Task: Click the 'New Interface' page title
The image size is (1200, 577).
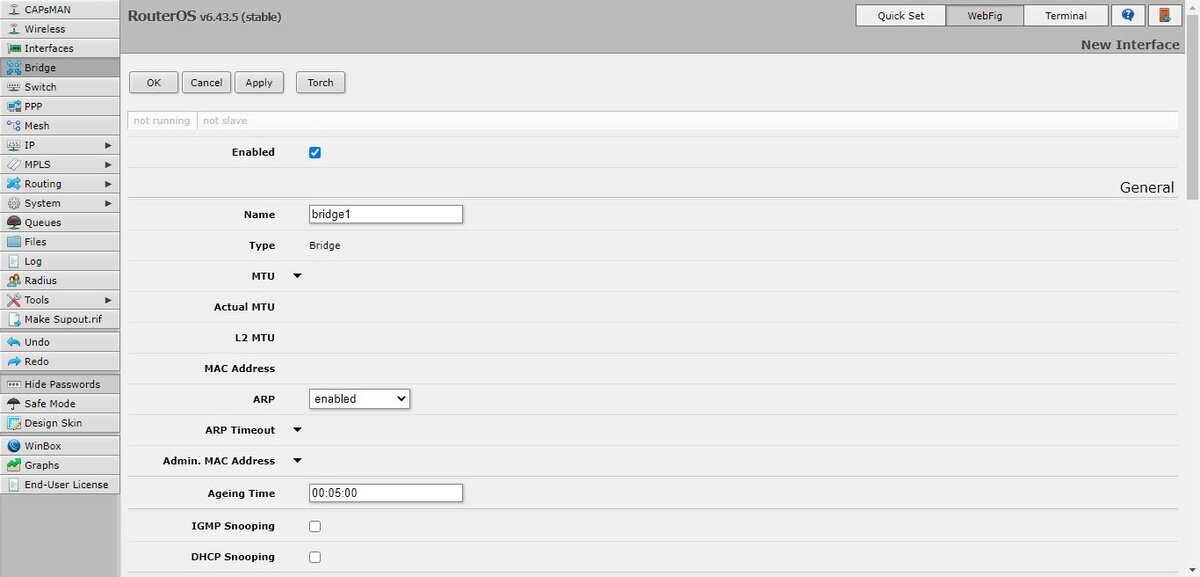Action: [1130, 45]
